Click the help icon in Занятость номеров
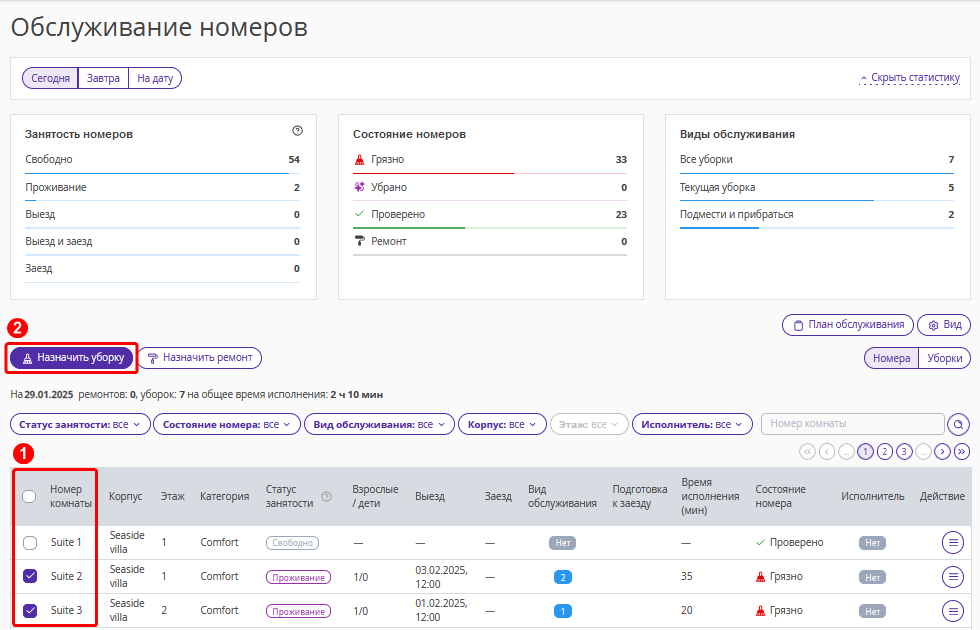980x630 pixels. 298,131
